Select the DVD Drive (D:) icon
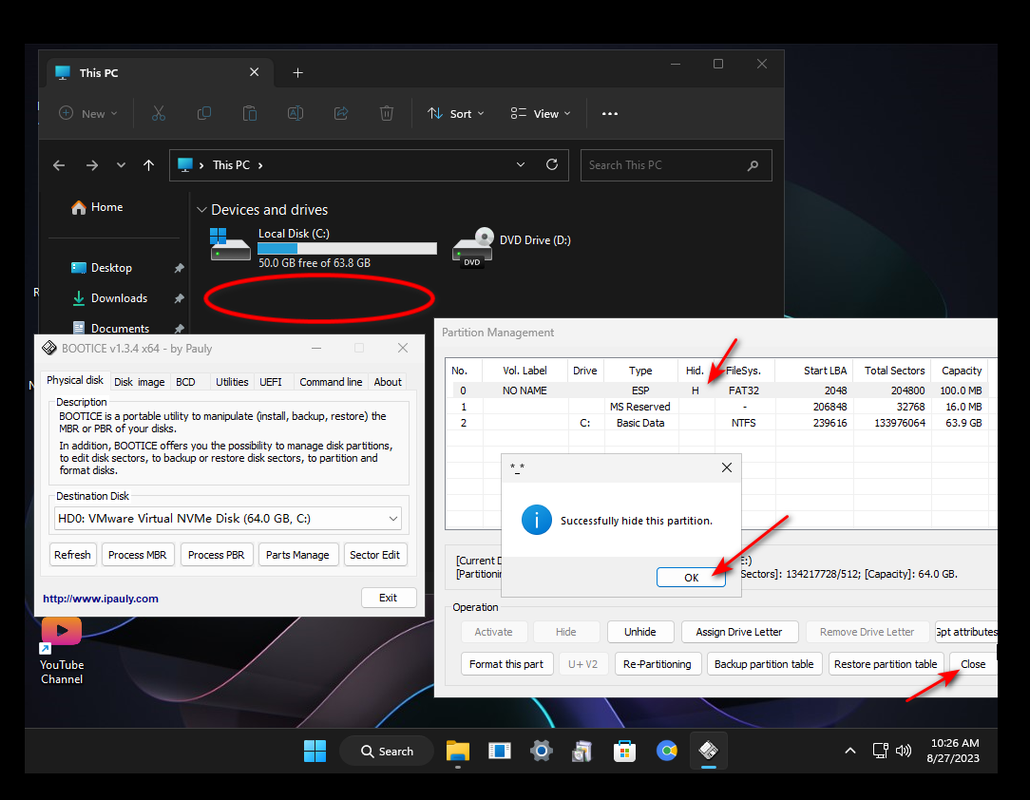Screen dimensions: 1030x800 (473, 247)
